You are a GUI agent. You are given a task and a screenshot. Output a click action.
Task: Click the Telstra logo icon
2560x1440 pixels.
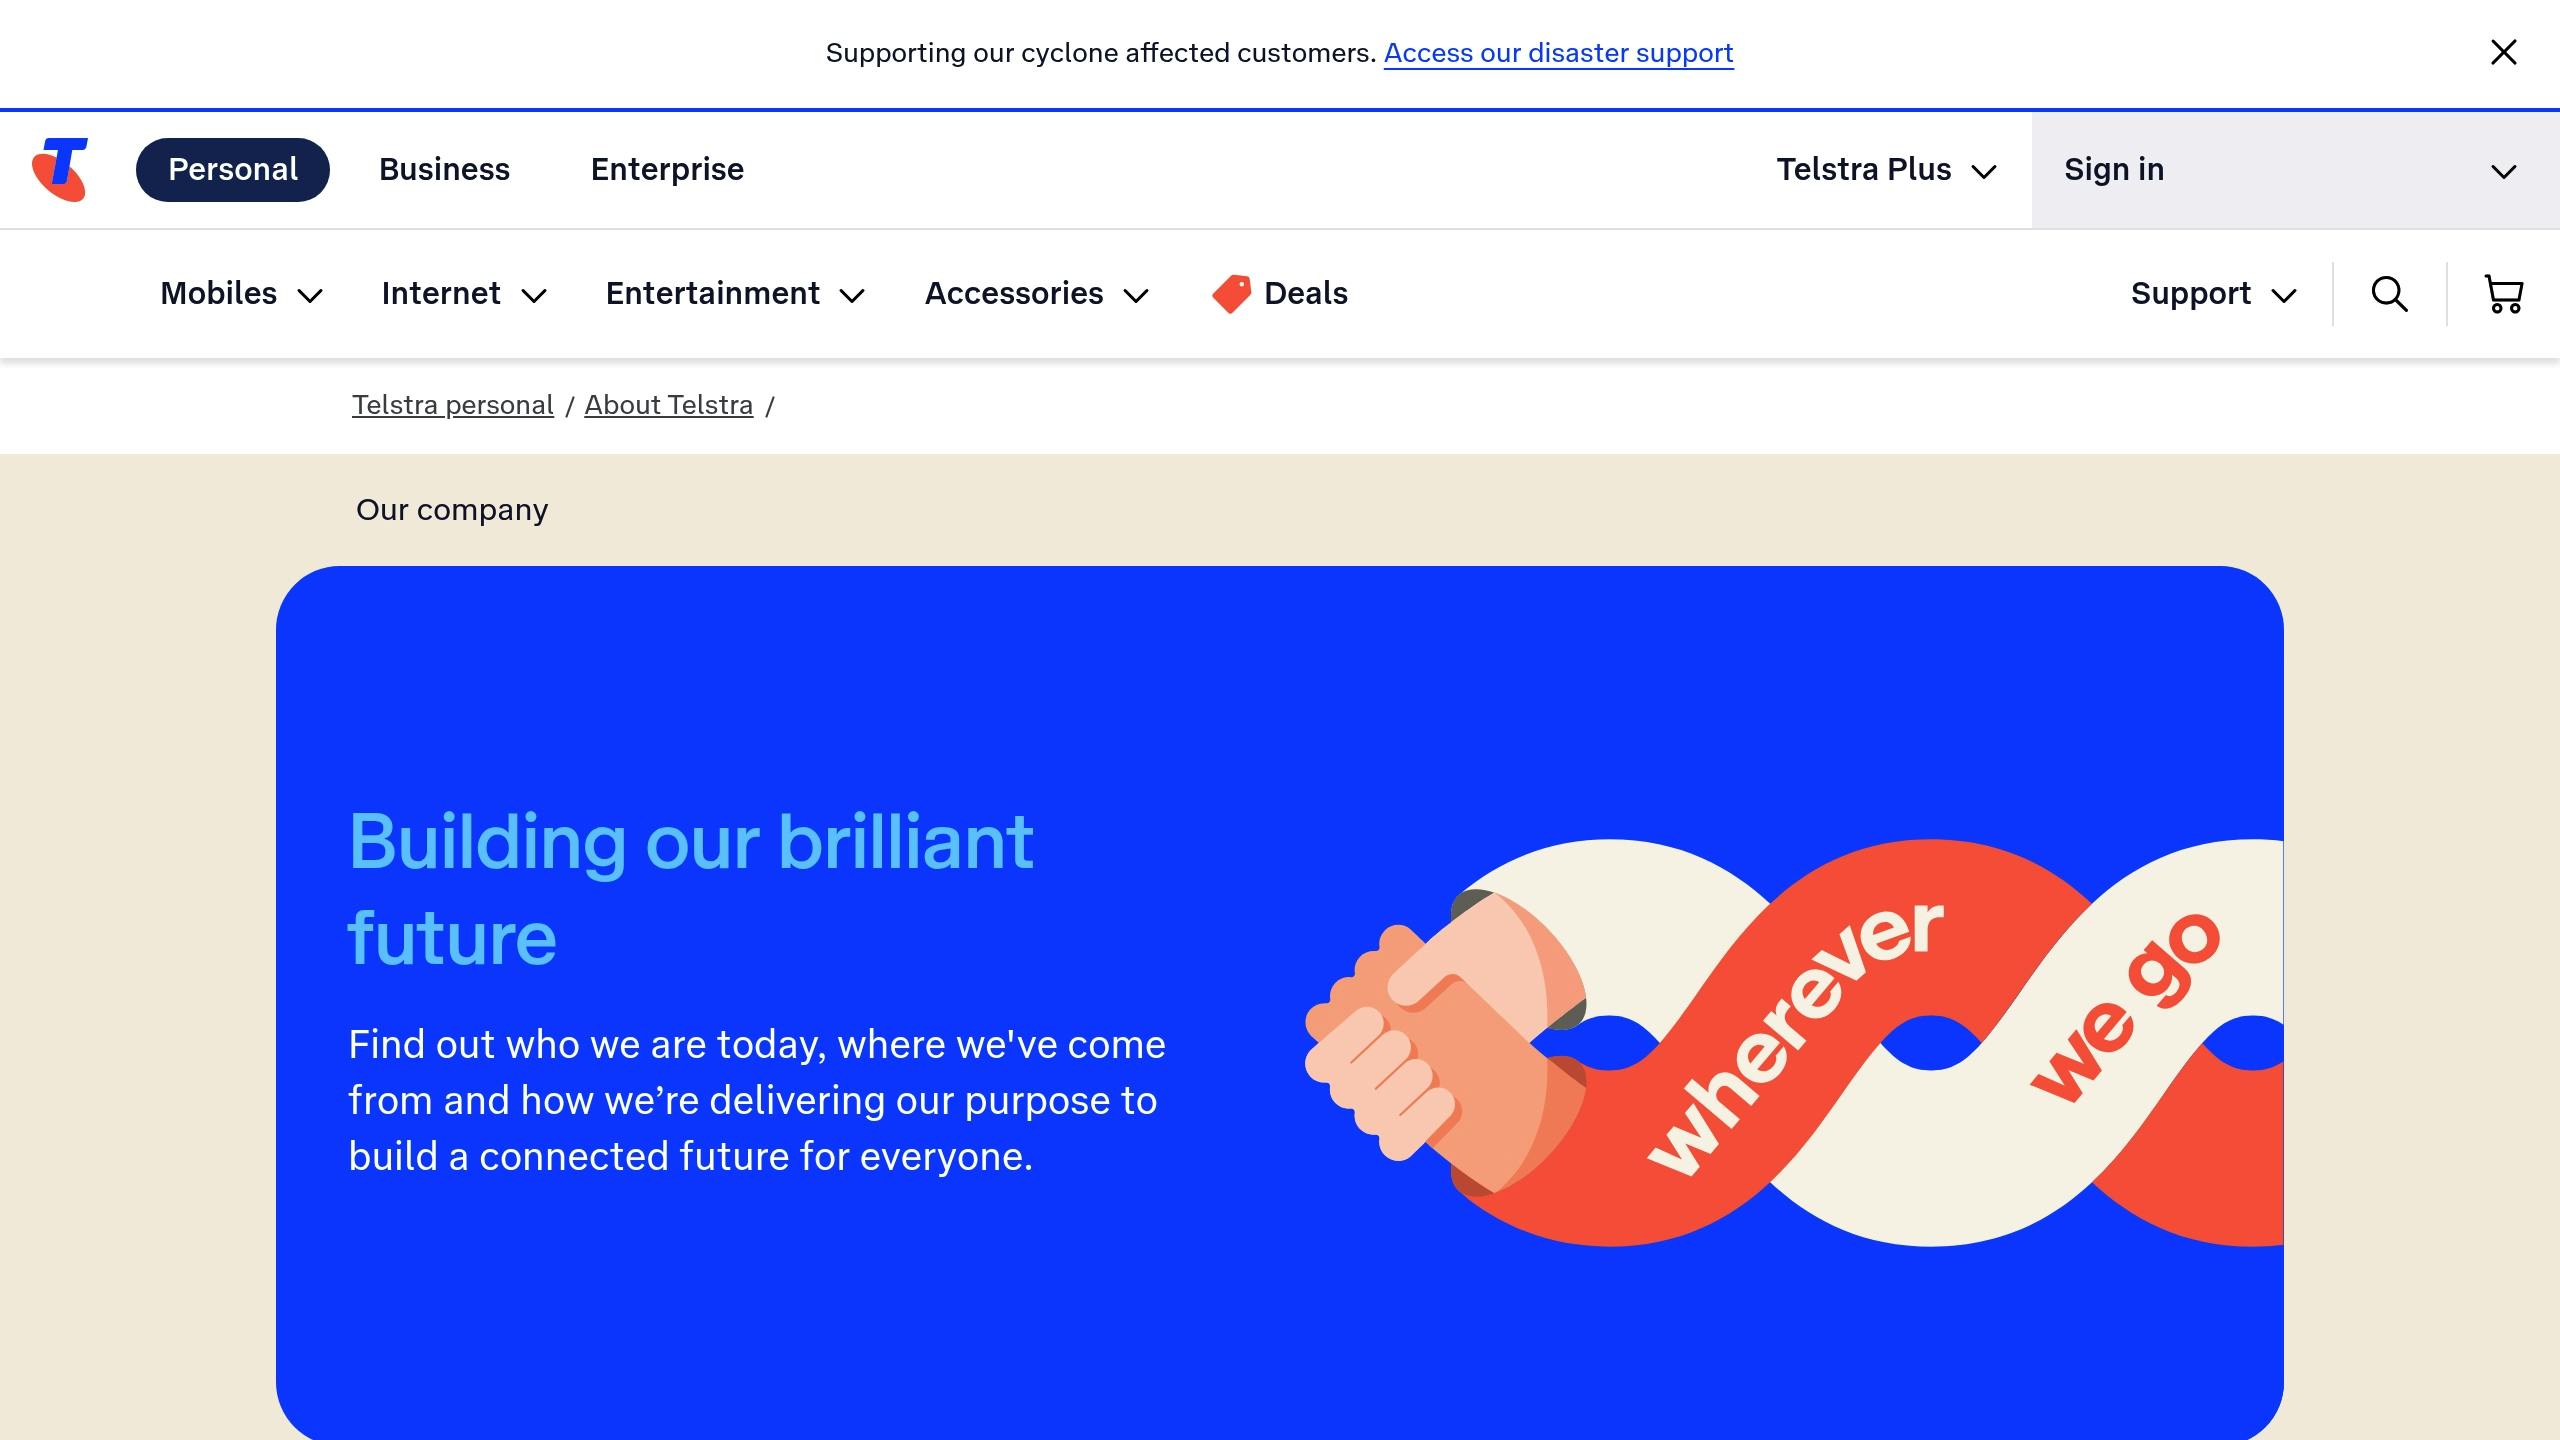(x=60, y=170)
